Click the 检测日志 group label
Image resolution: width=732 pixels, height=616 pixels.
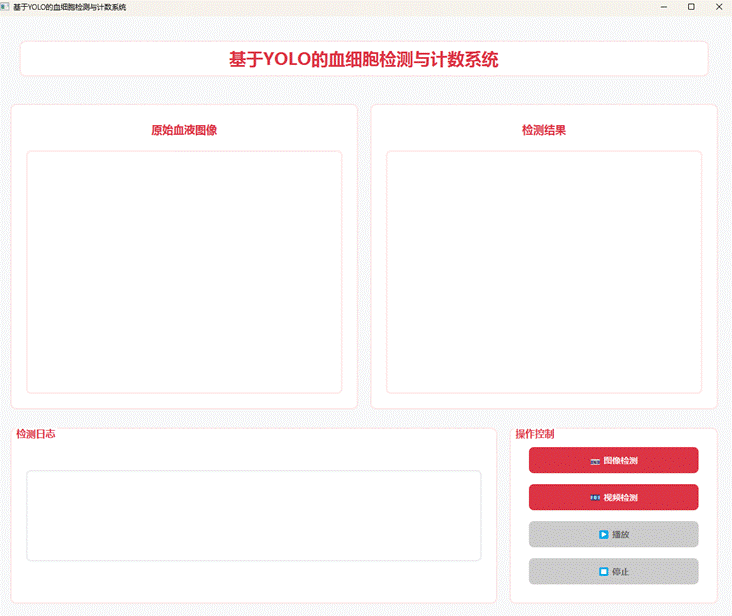[x=36, y=434]
